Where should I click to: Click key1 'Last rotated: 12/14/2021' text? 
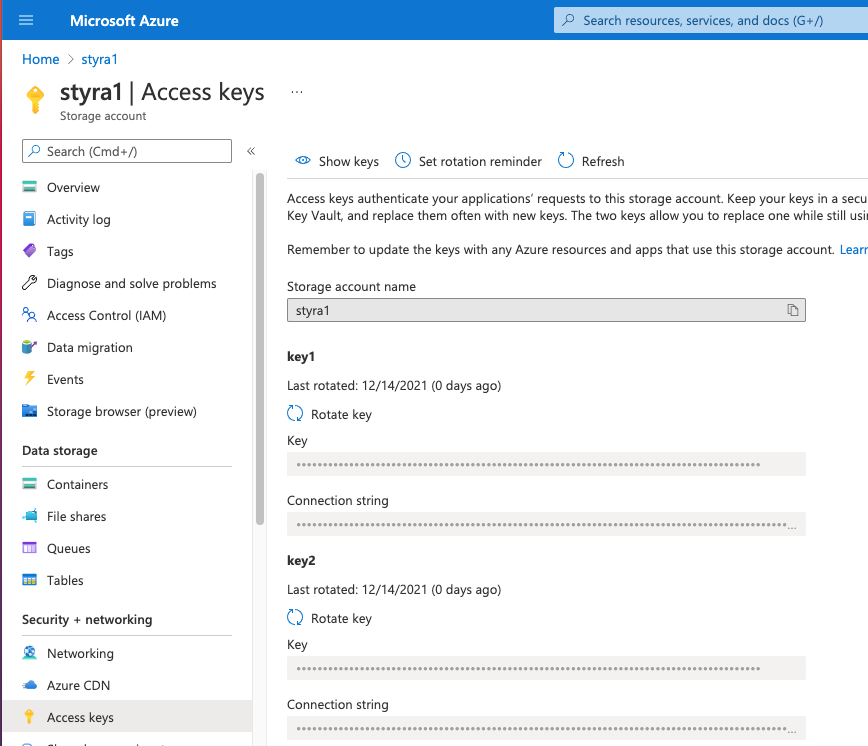click(357, 385)
